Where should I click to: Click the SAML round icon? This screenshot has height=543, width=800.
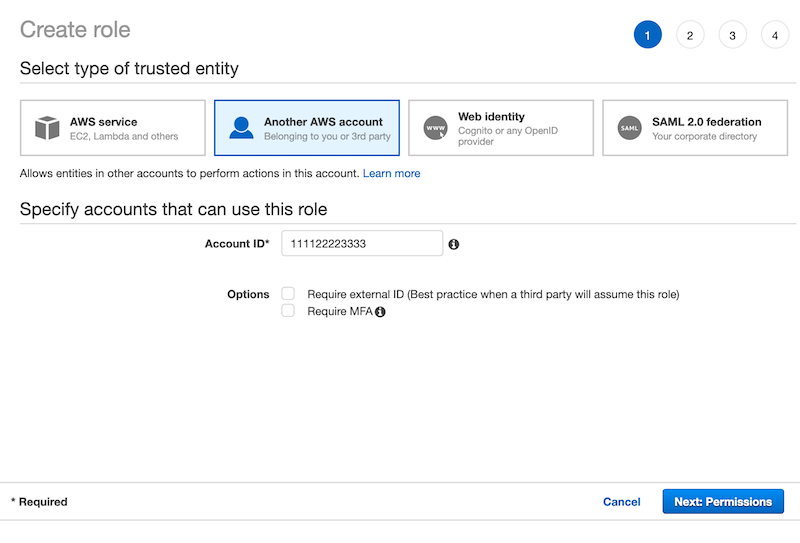click(630, 128)
